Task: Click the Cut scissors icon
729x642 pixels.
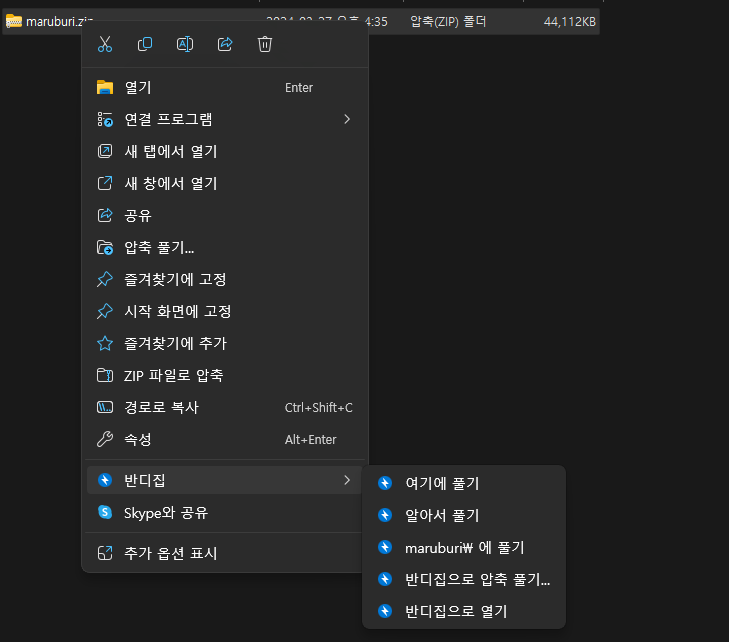Action: 105,44
